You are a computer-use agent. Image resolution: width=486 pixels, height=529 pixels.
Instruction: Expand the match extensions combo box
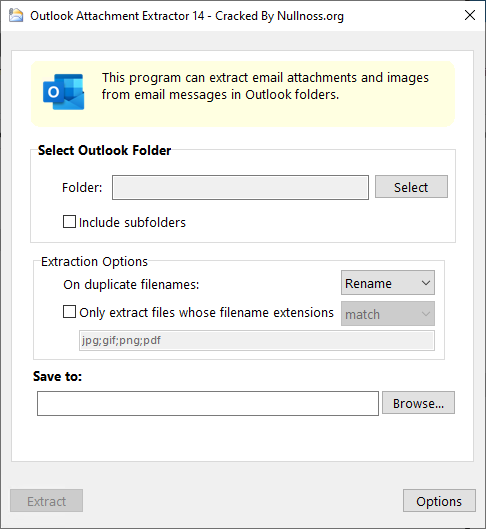coord(388,314)
